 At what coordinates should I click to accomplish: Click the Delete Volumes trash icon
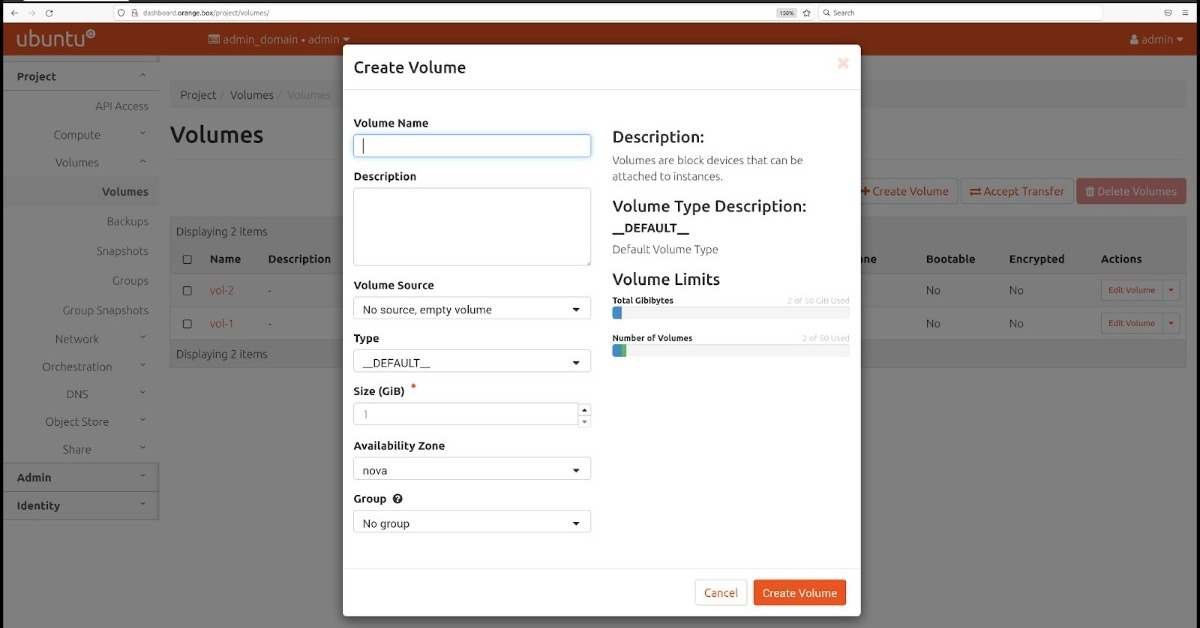point(1088,191)
